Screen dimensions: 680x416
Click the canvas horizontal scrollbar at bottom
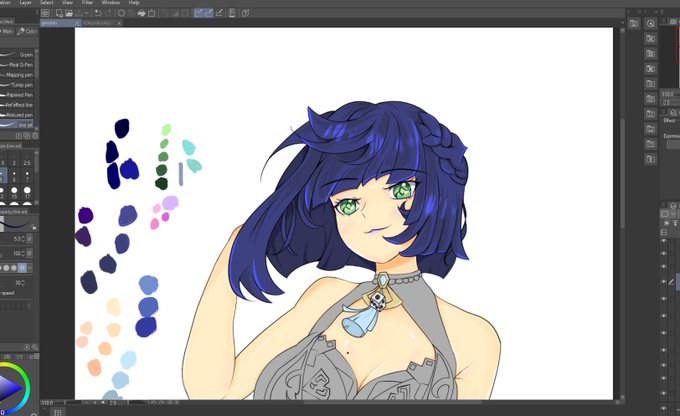pos(392,402)
